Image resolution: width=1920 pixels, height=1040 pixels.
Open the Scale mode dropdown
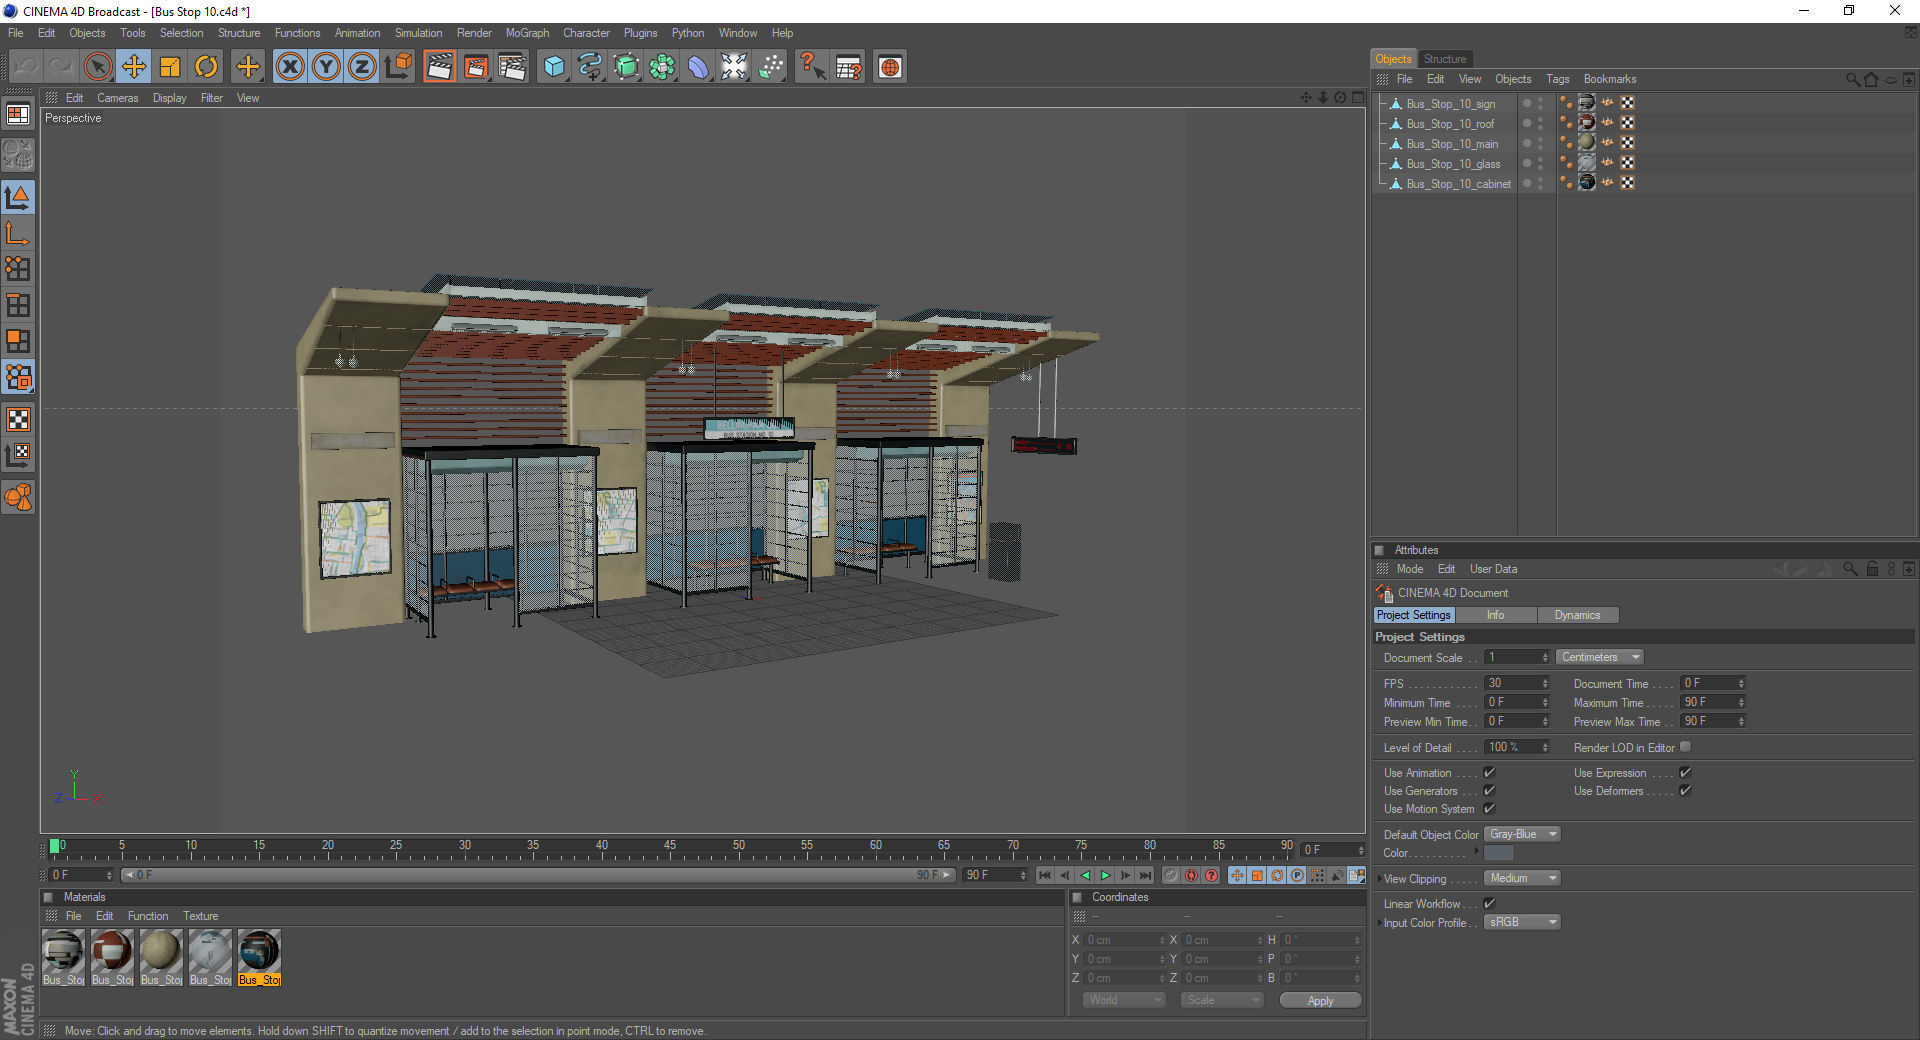[1221, 1000]
